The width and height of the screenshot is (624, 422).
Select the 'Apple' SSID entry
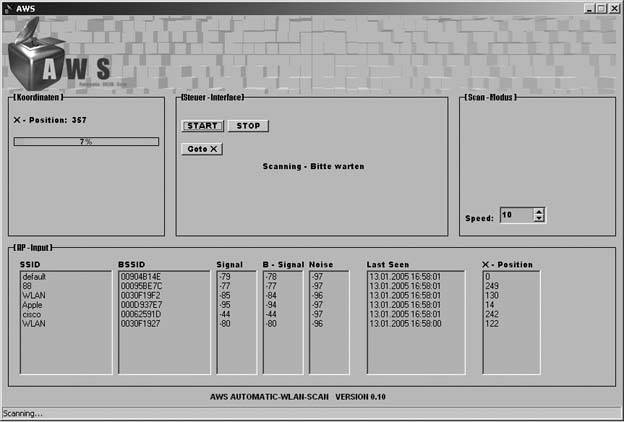pyautogui.click(x=33, y=304)
